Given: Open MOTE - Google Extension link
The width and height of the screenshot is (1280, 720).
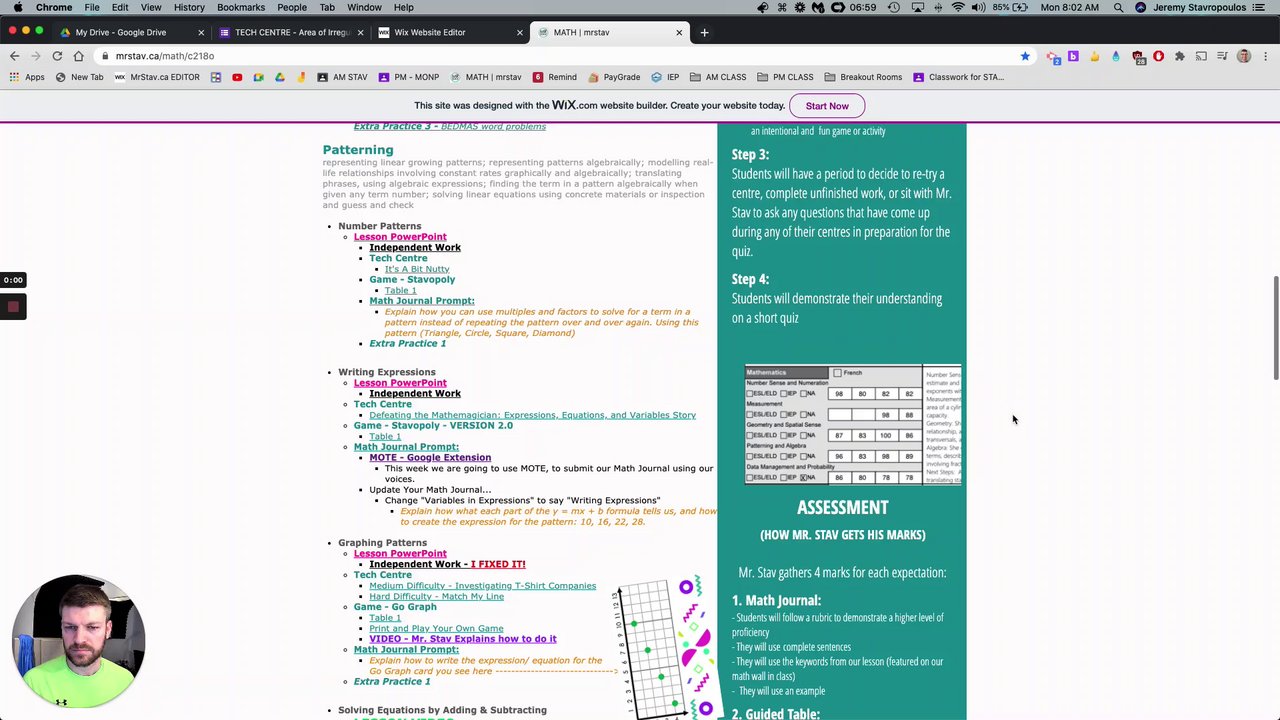Looking at the screenshot, I should pyautogui.click(x=430, y=458).
